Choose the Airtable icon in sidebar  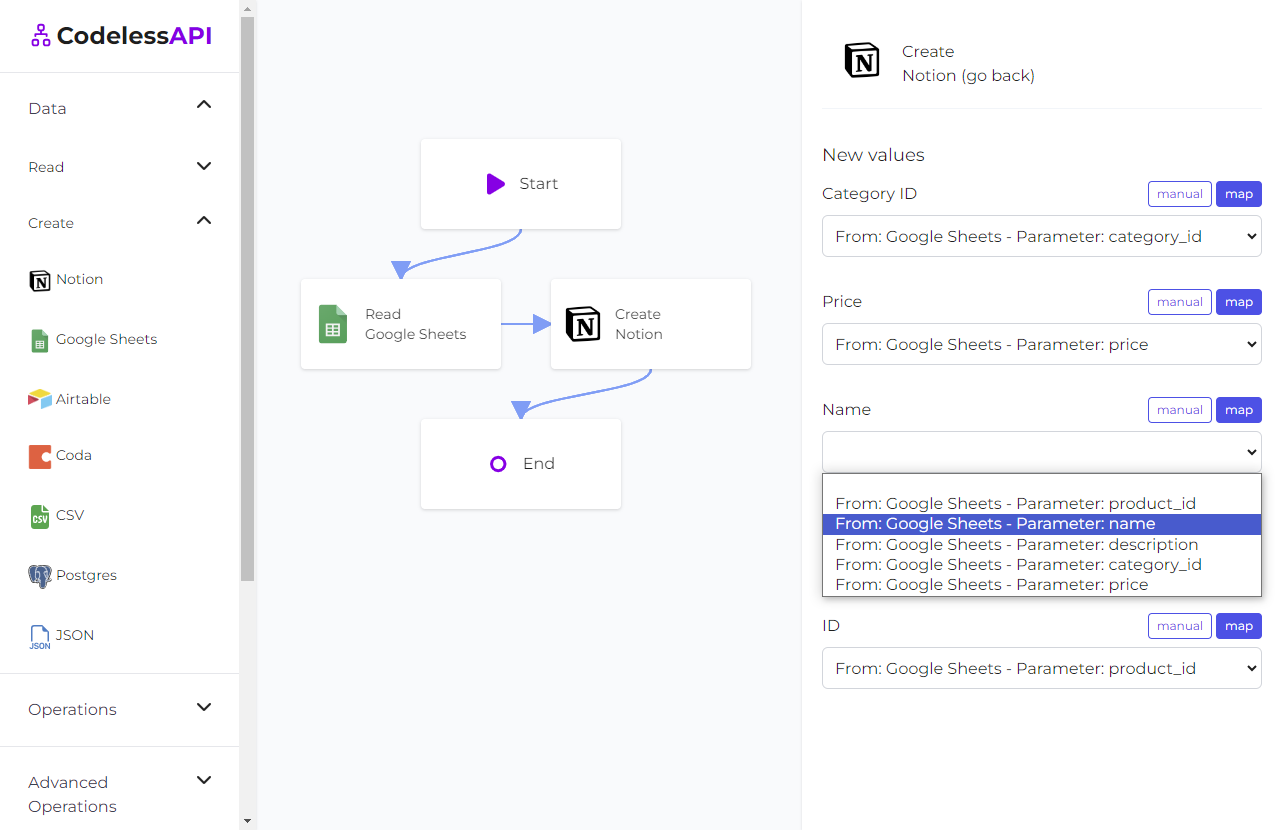[40, 399]
